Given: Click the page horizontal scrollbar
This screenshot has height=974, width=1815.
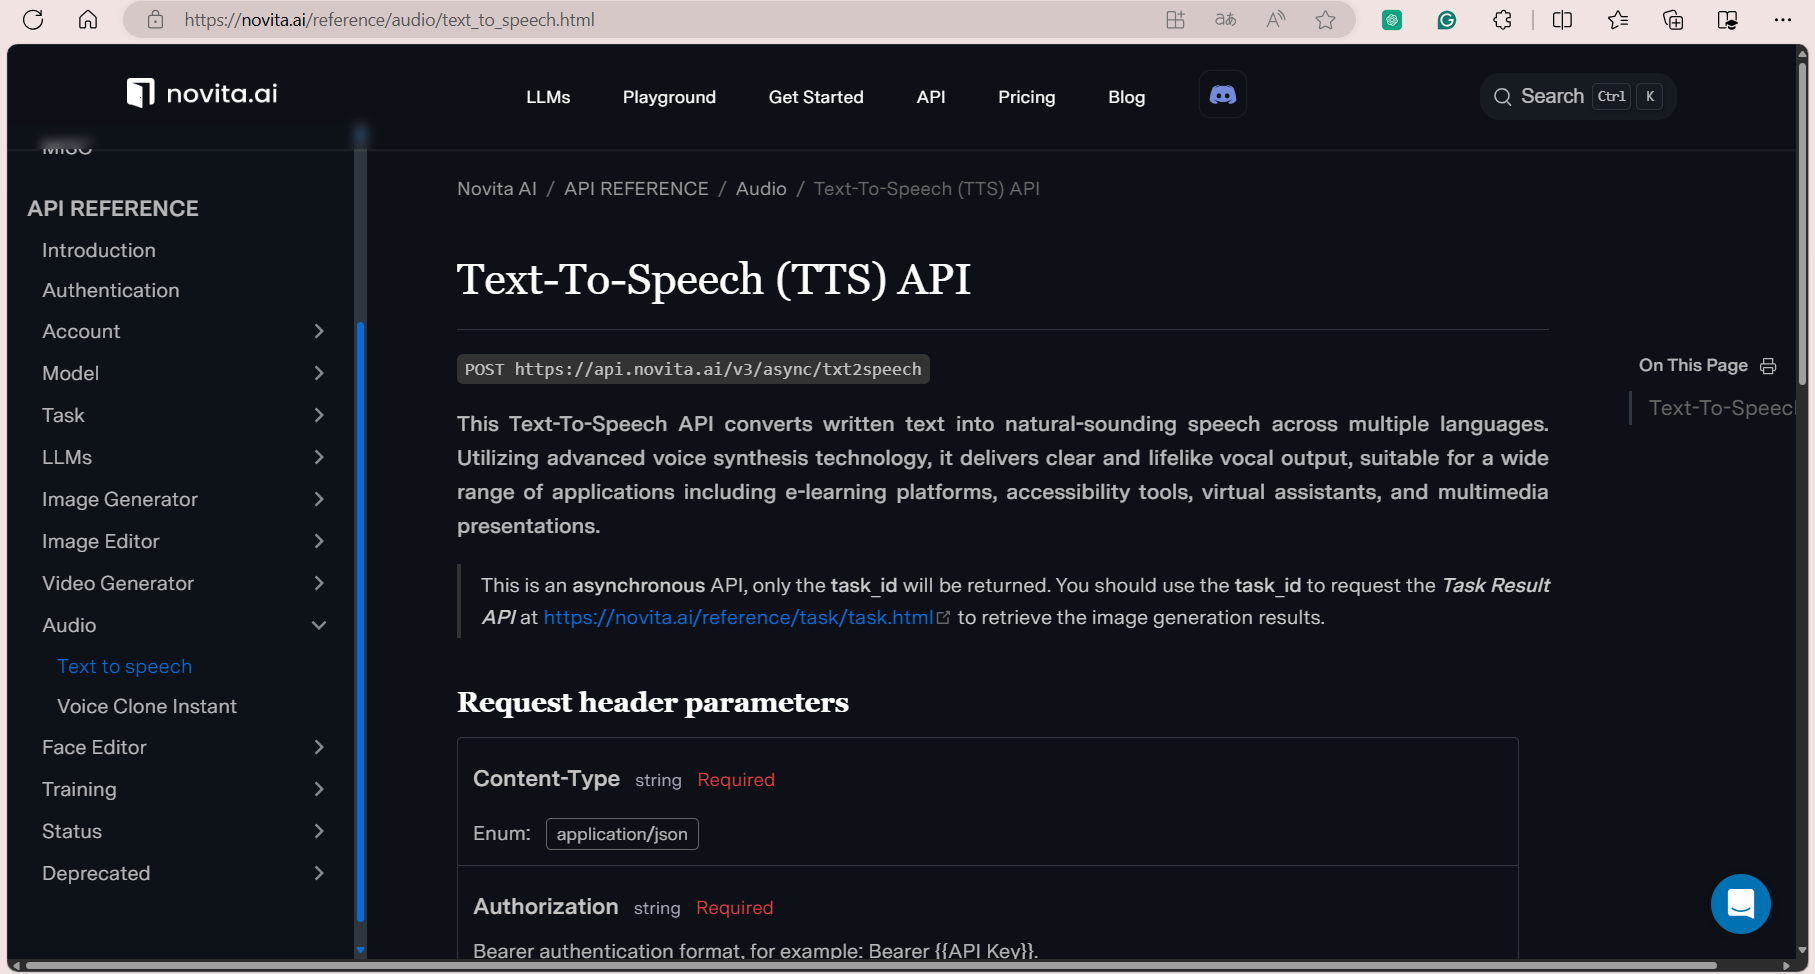Looking at the screenshot, I should point(870,966).
